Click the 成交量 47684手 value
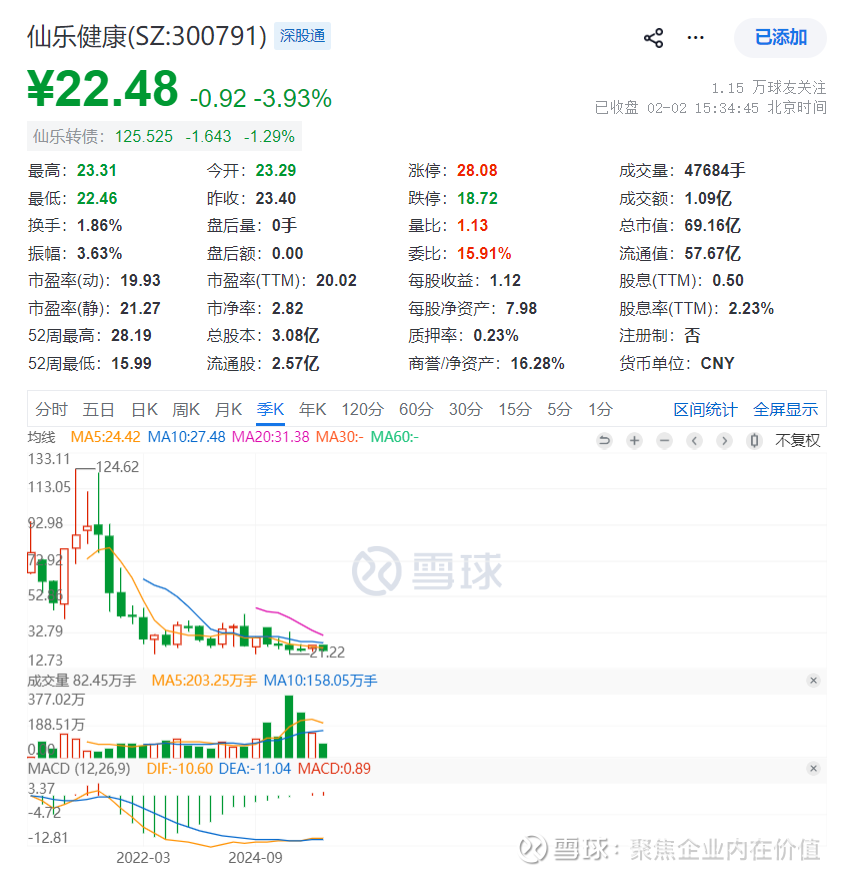 click(x=714, y=171)
